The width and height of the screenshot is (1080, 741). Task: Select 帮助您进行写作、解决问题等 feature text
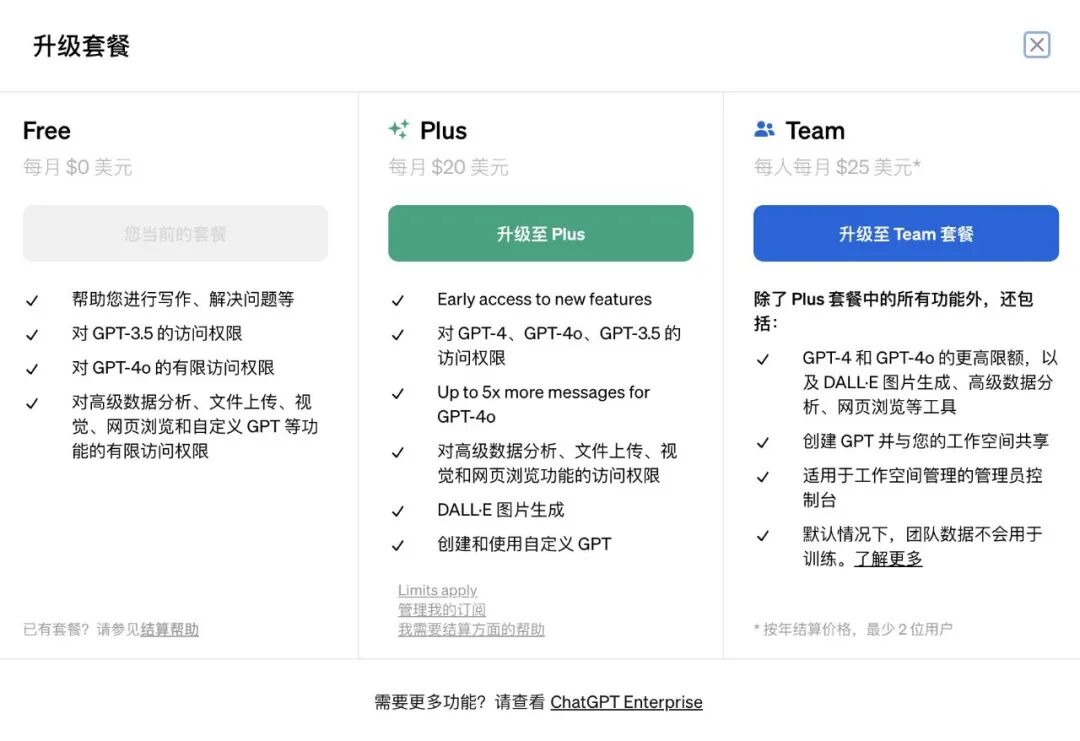(x=183, y=299)
